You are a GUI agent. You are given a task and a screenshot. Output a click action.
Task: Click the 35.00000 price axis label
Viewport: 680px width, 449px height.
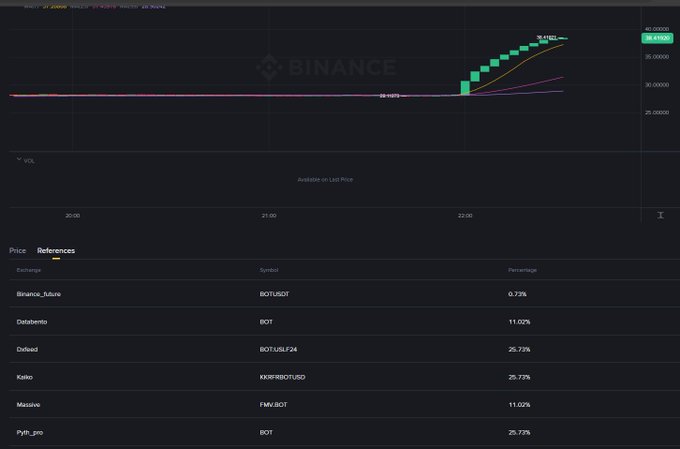click(657, 57)
